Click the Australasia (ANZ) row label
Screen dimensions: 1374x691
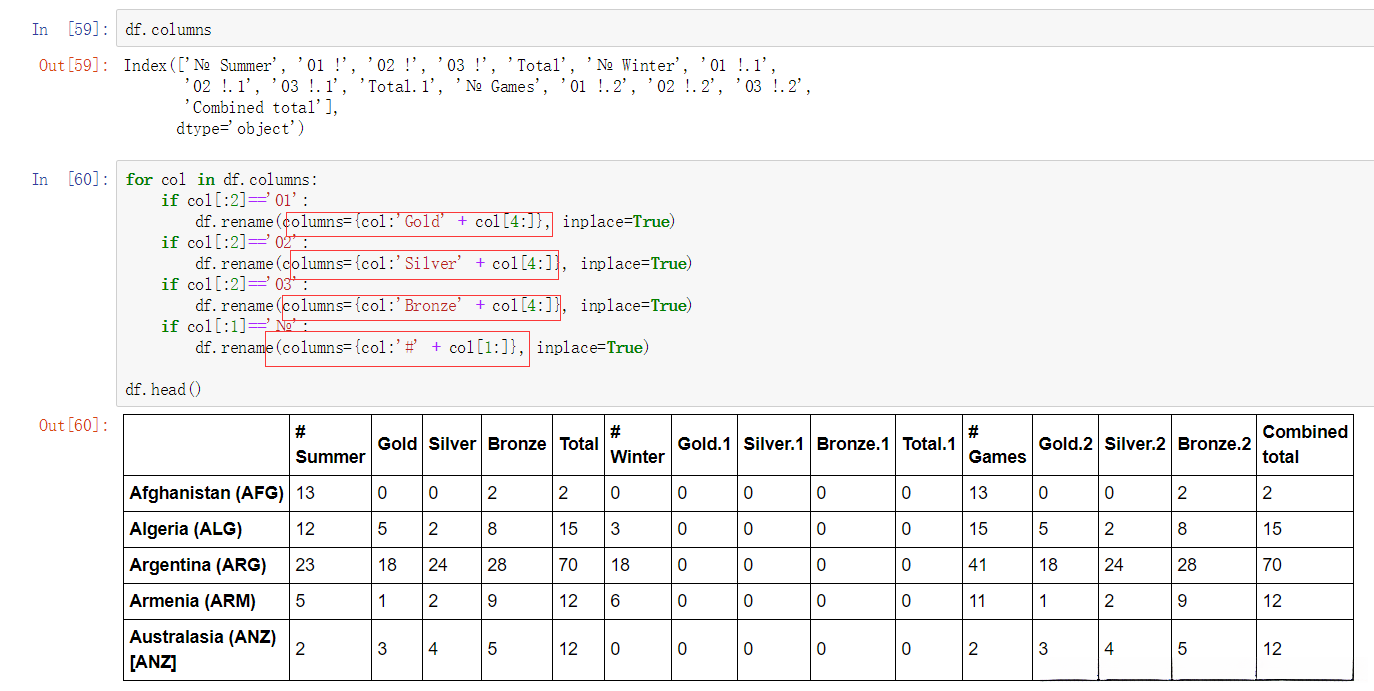(x=203, y=649)
